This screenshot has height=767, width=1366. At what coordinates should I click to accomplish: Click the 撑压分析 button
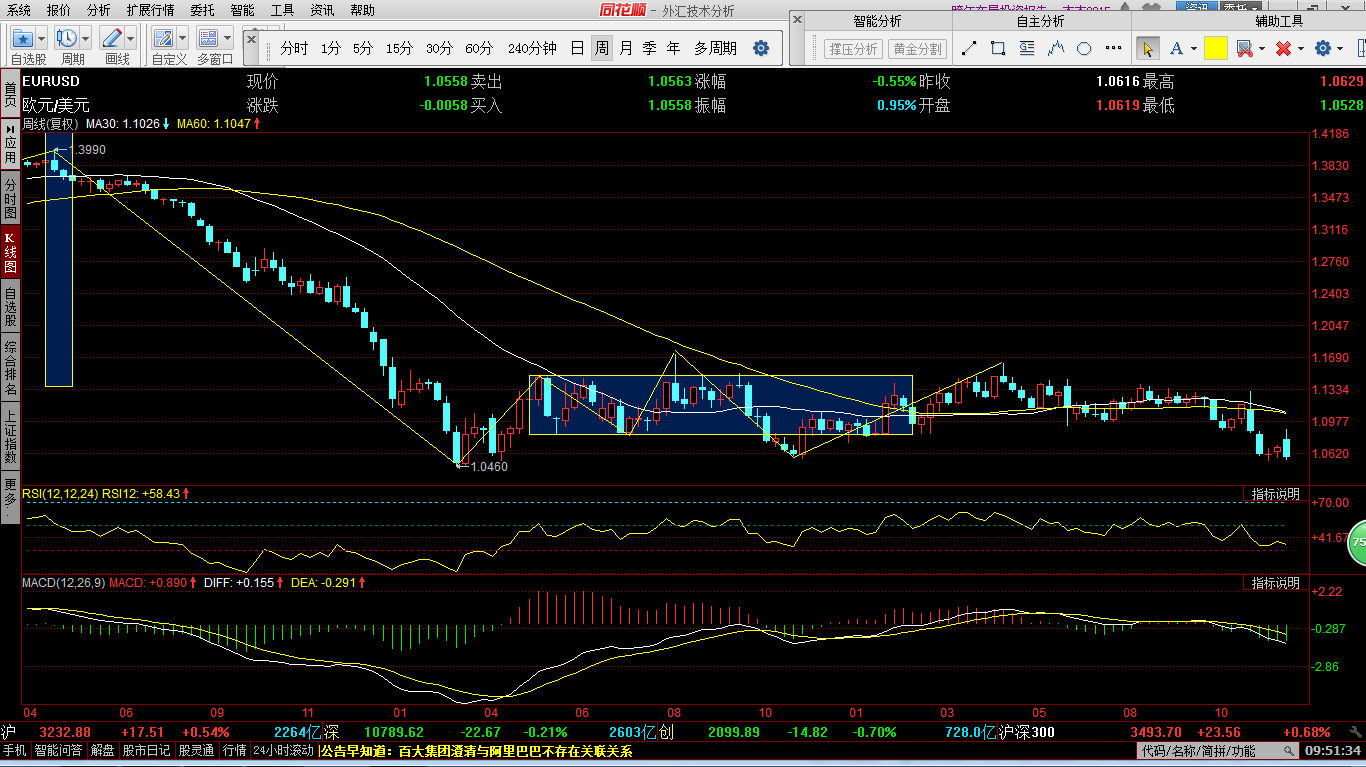853,48
